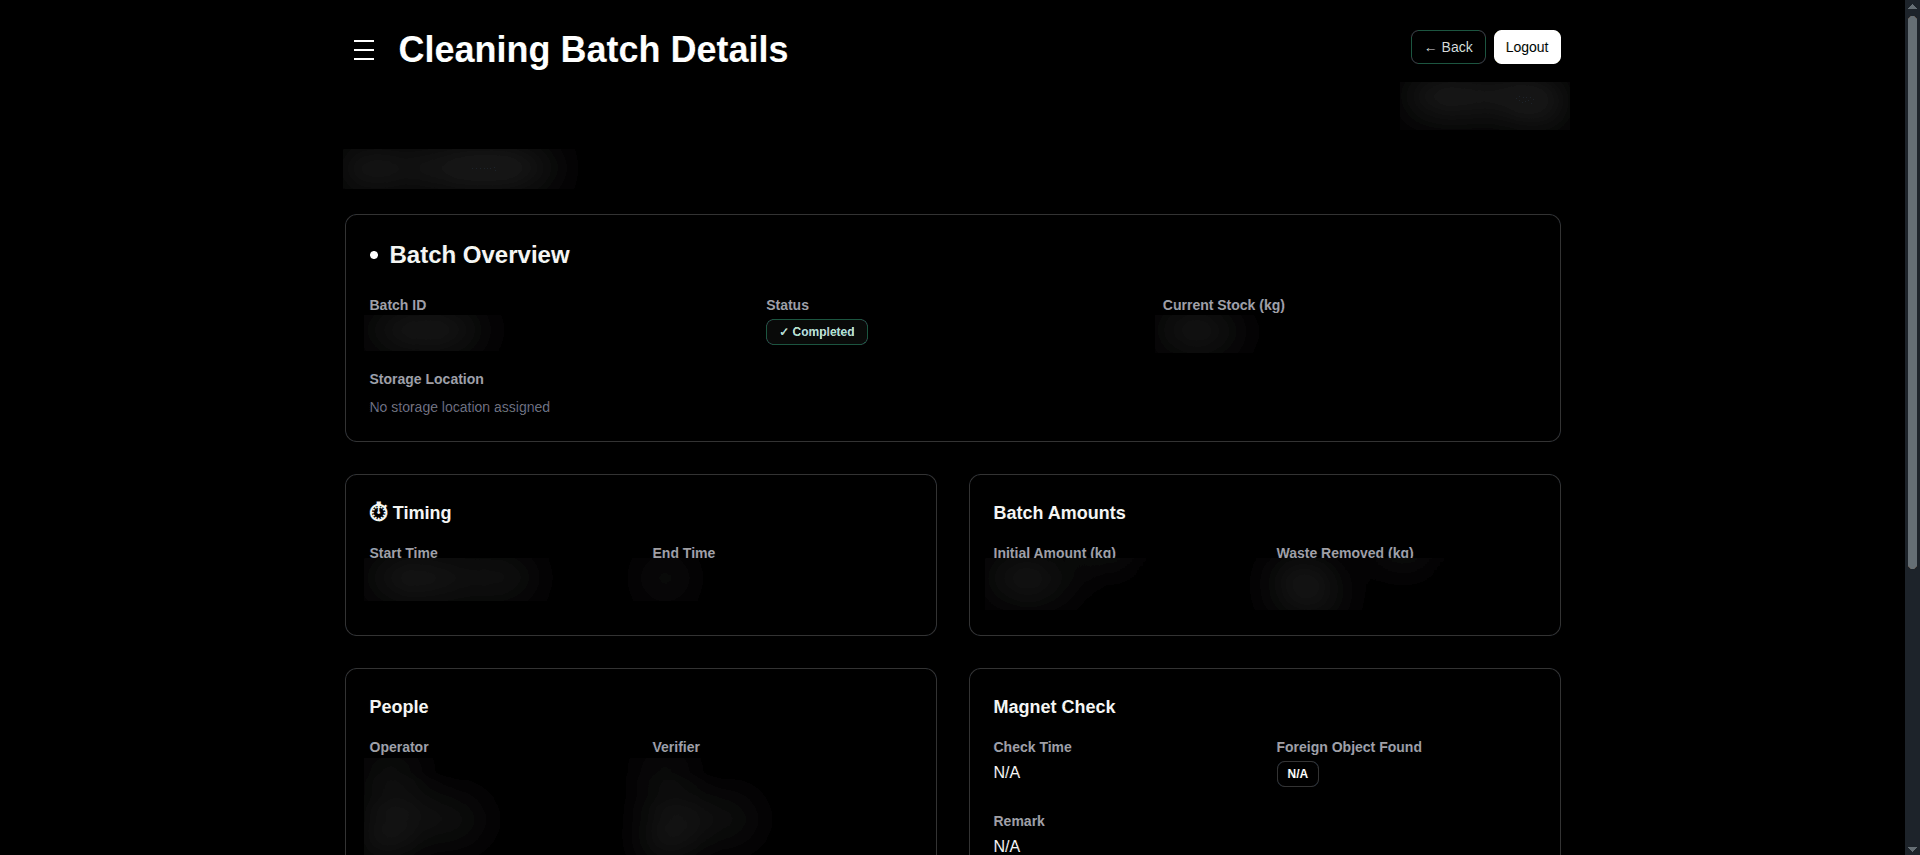Click the Storage Location label
Screen dimensions: 1920x855
[426, 379]
